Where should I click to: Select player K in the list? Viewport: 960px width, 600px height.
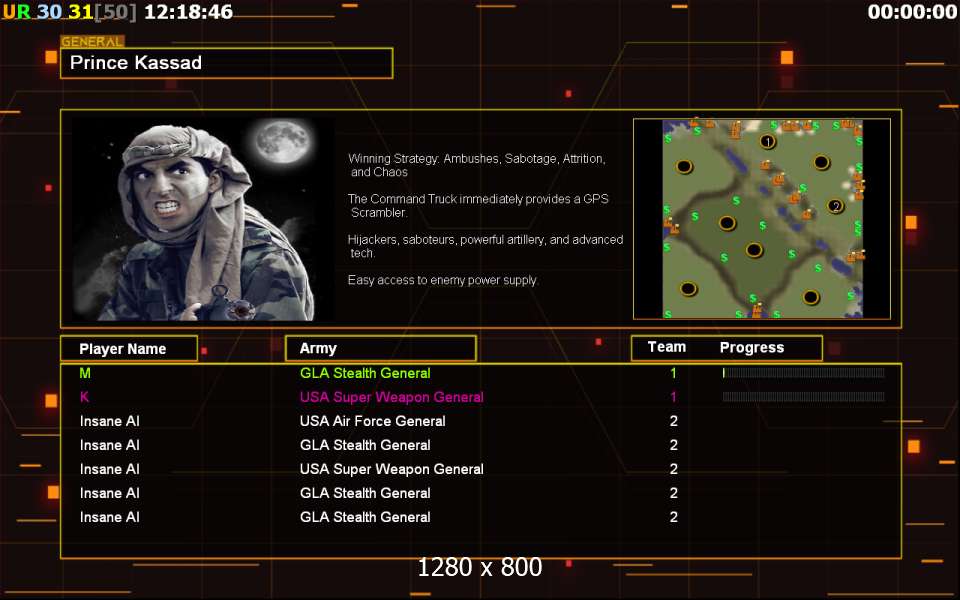click(x=84, y=397)
